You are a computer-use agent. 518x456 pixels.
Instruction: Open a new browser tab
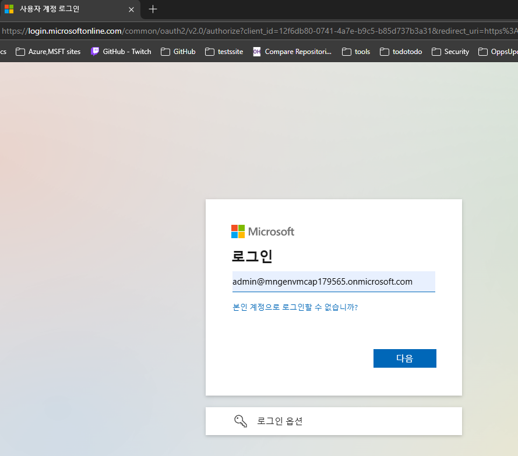click(153, 9)
